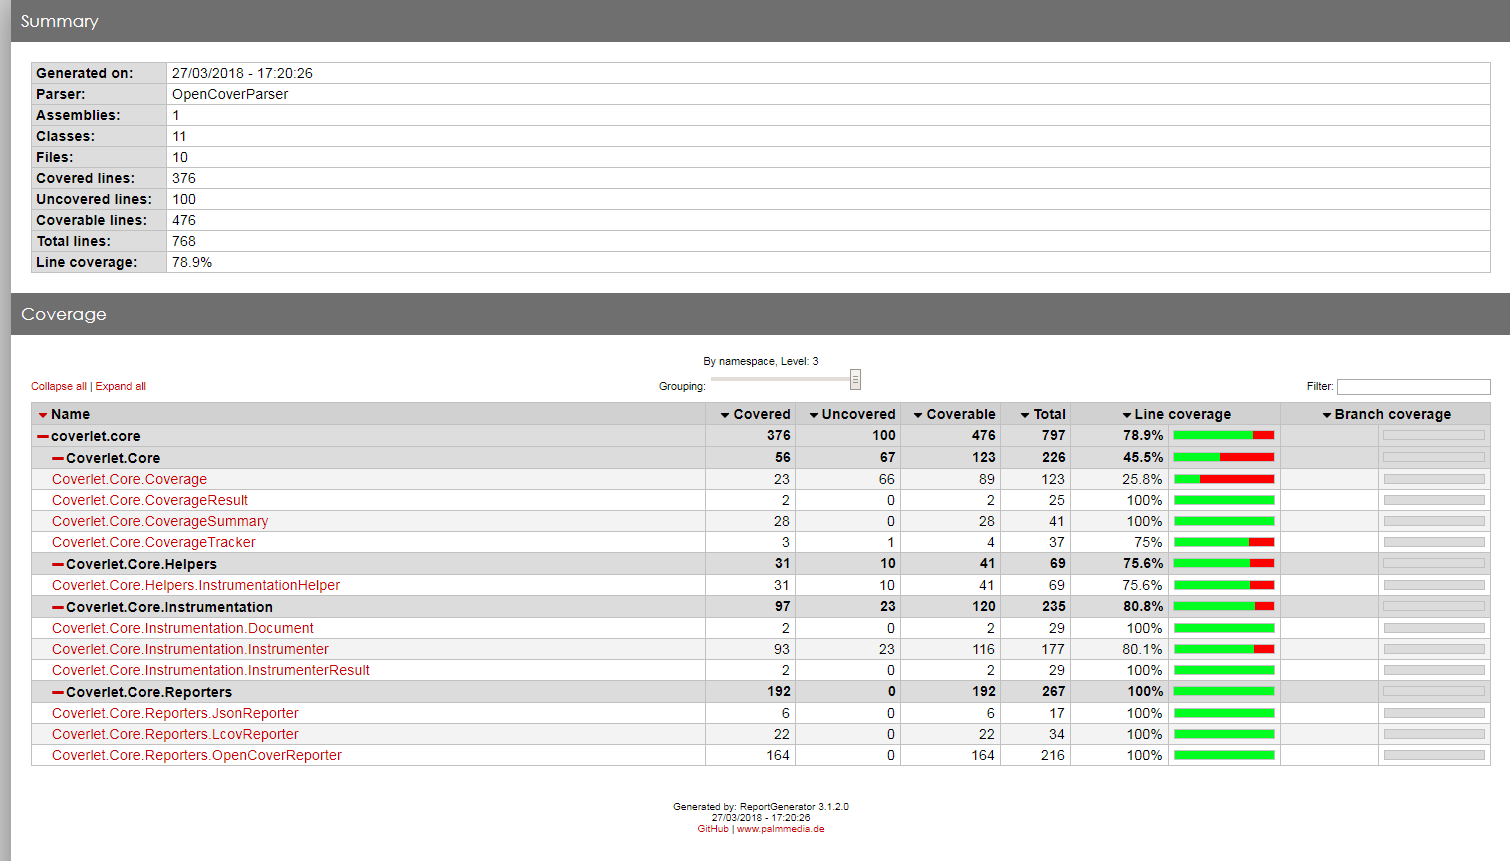Sort by Total column header
The image size is (1510, 861).
tap(1043, 414)
